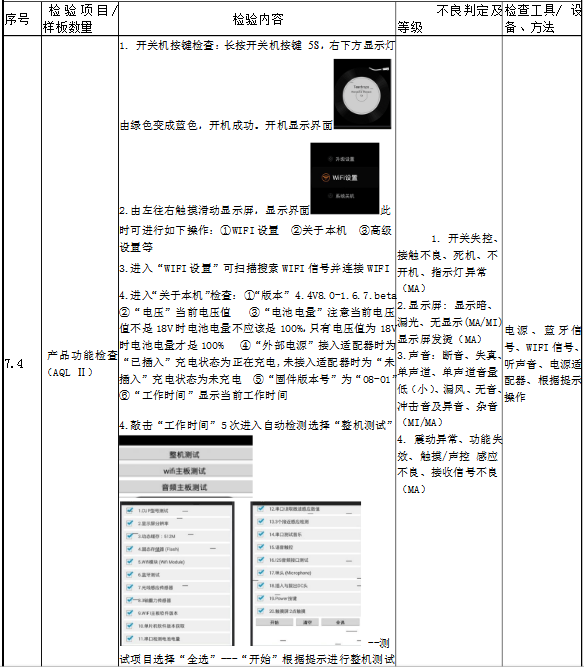Click the vinyl record center label
Screen dimensions: 584x667
click(362, 95)
